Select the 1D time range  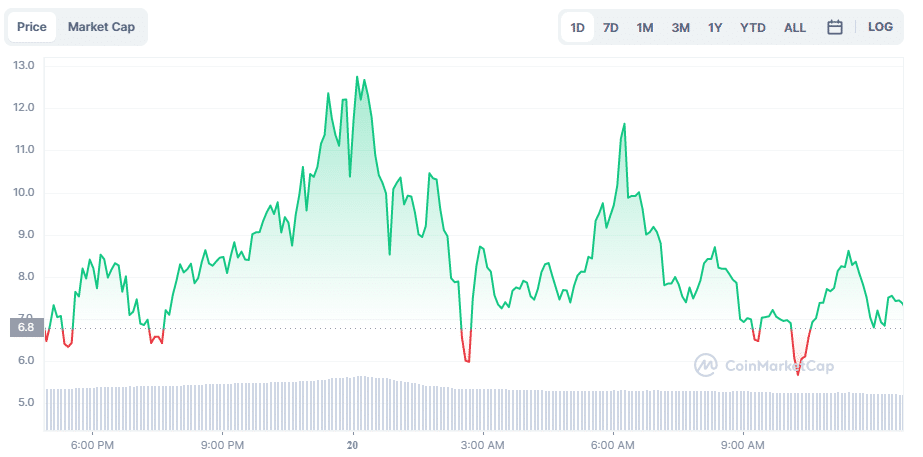click(x=577, y=27)
